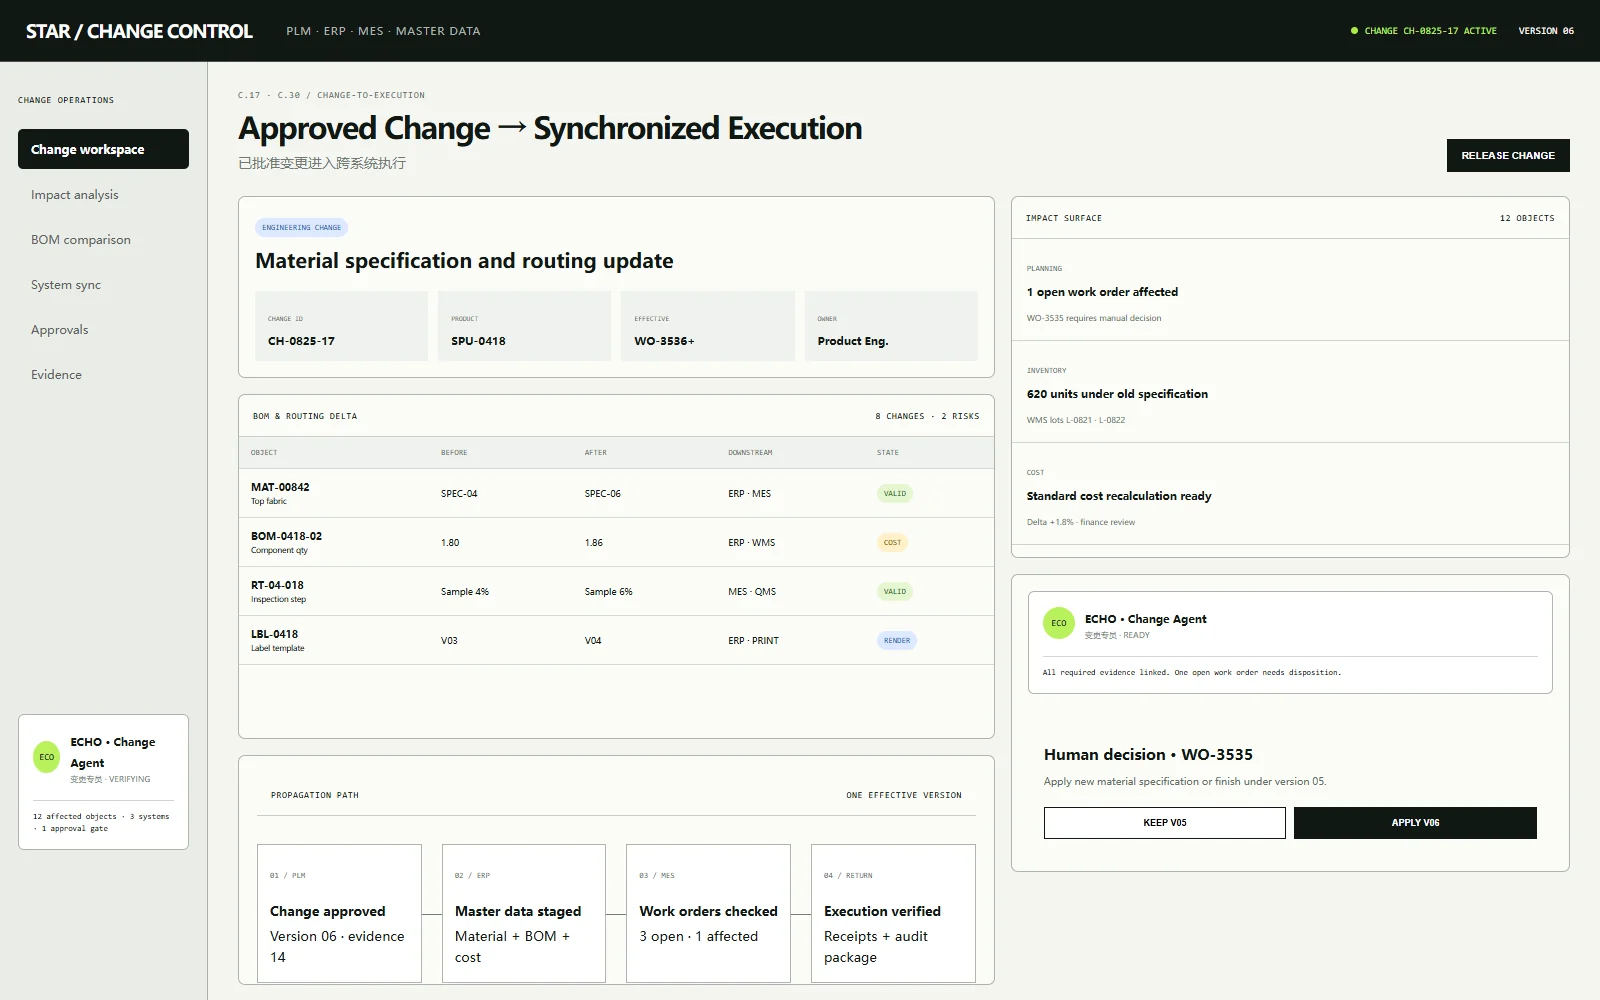
Task: Click KEEP V05 button
Action: [1165, 823]
